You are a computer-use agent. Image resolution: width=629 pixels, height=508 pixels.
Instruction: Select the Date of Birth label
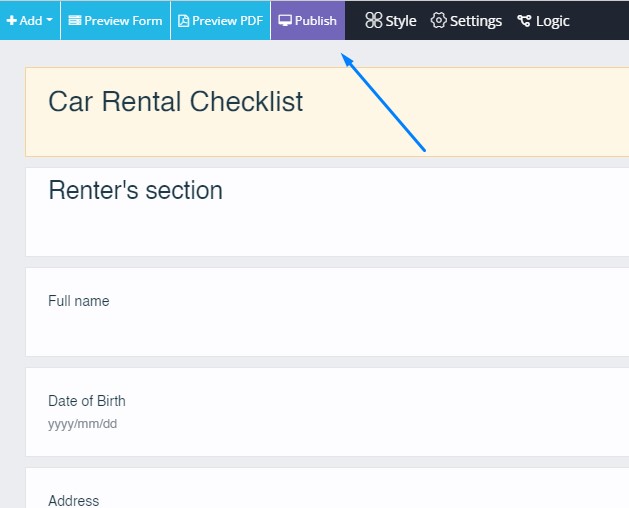click(x=87, y=401)
